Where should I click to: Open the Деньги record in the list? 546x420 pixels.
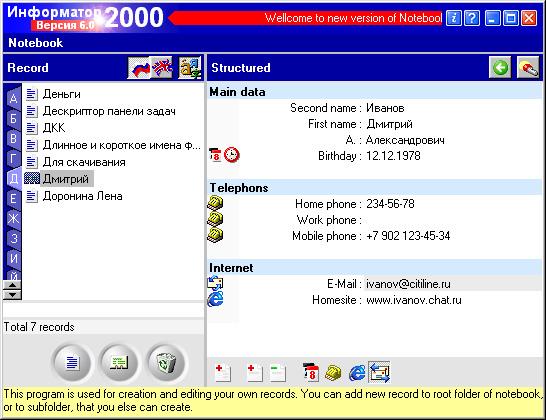coord(61,94)
